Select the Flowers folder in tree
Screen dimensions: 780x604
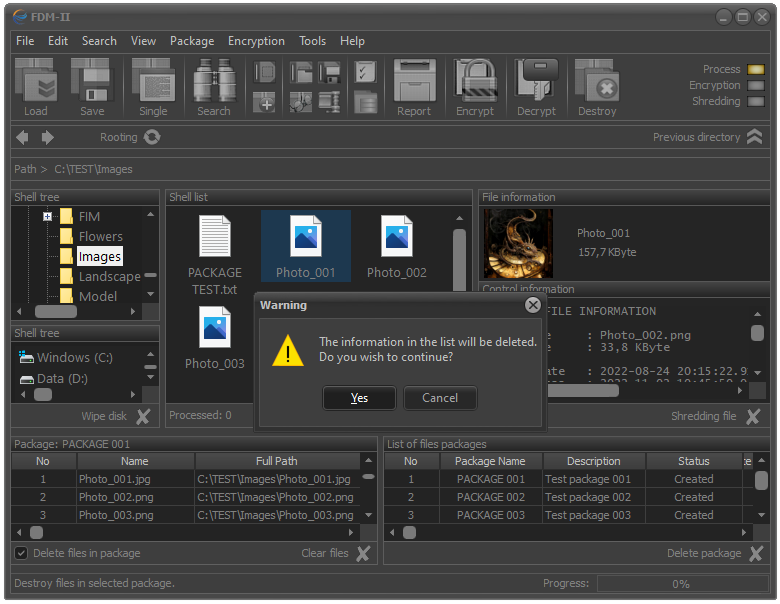point(100,236)
